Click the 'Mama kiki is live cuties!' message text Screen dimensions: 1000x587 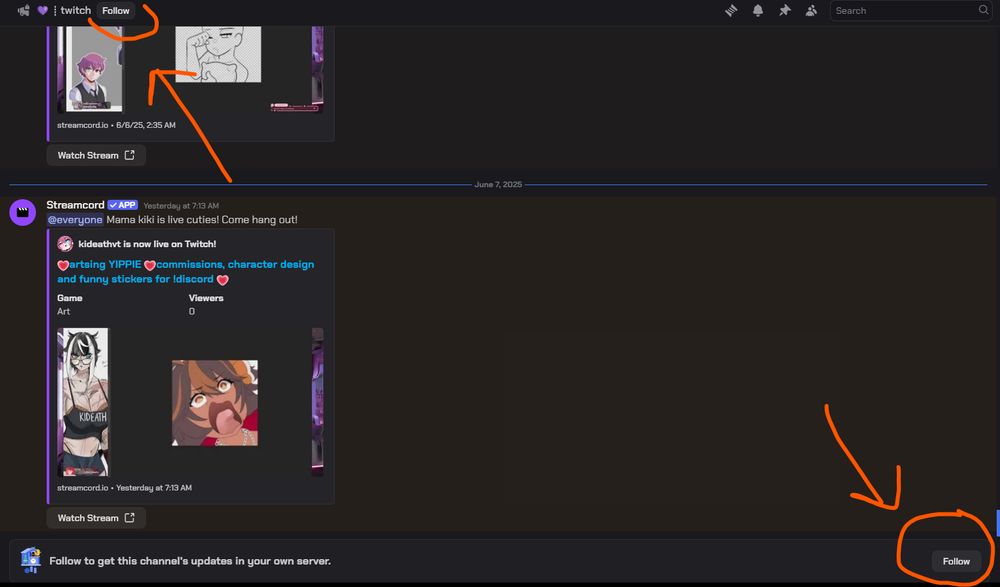(x=202, y=219)
